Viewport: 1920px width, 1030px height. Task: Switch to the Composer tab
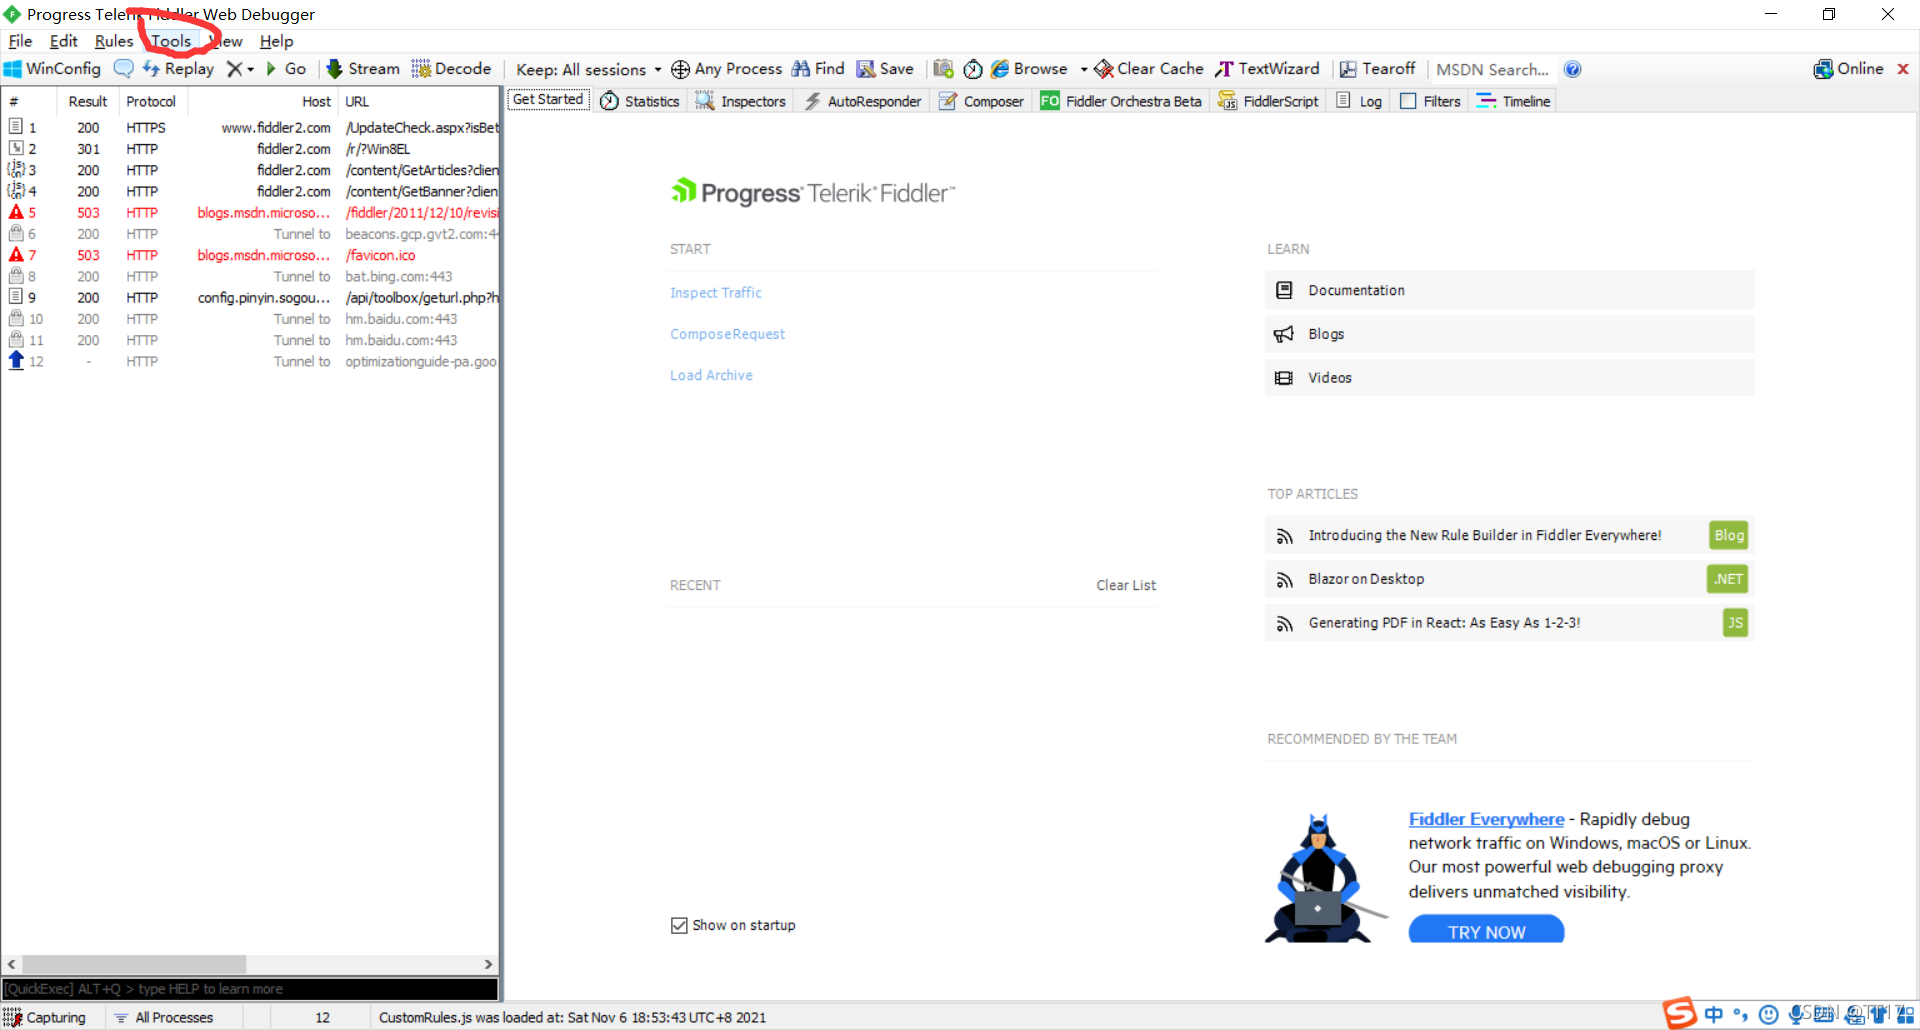[981, 101]
